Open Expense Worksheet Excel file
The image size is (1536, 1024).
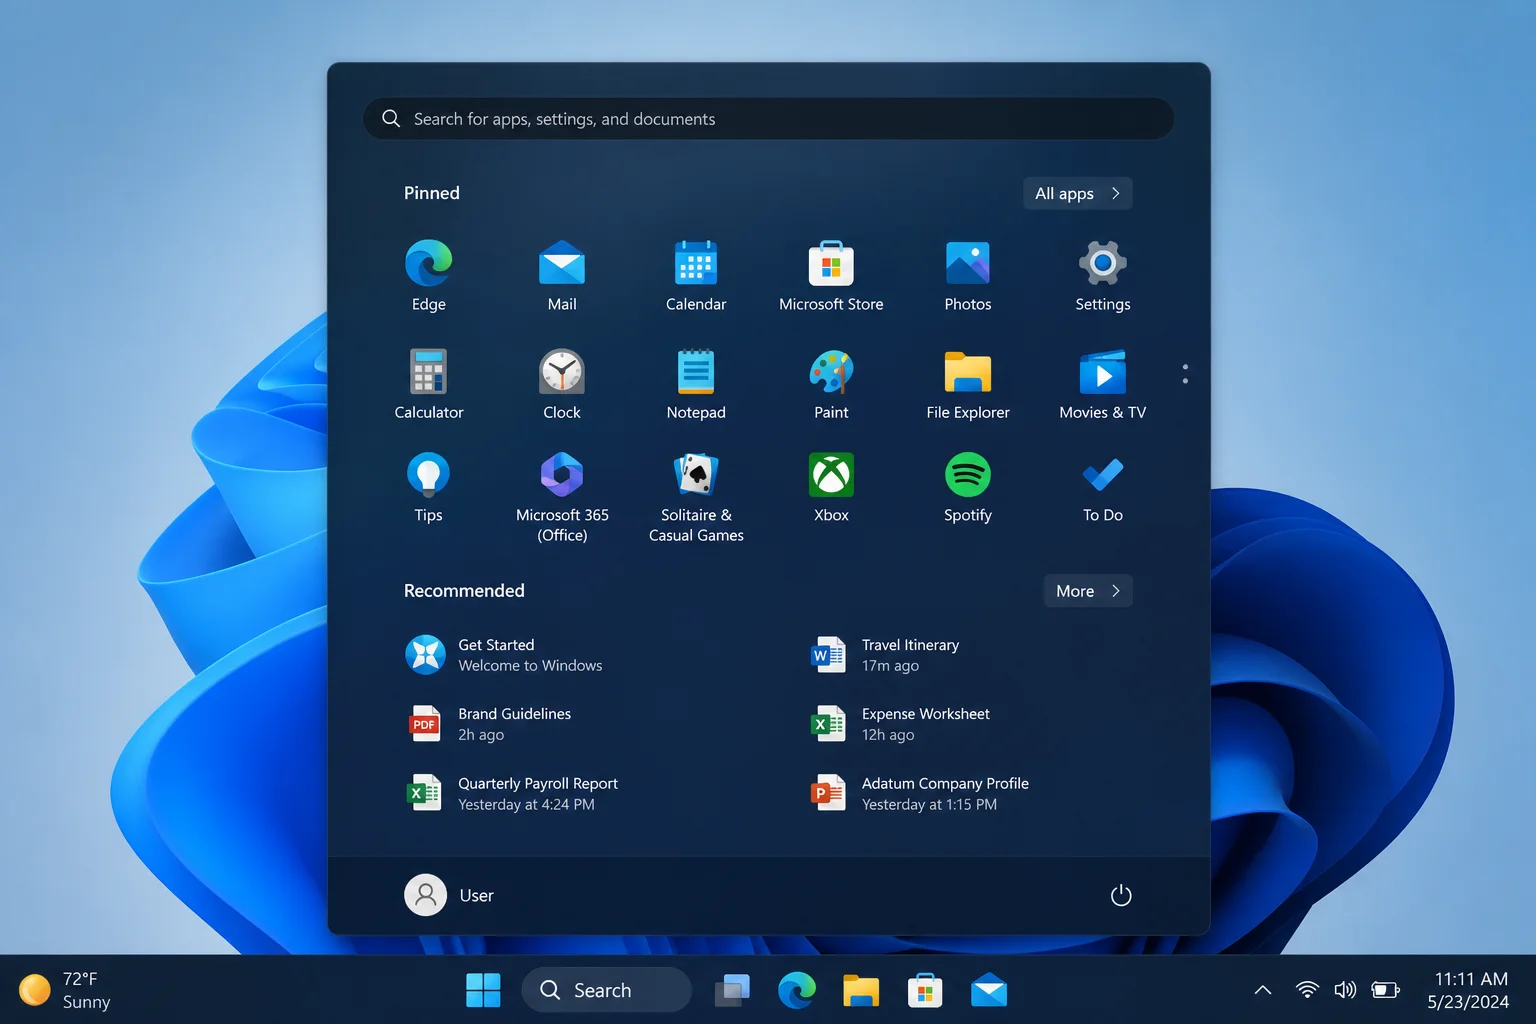(901, 724)
